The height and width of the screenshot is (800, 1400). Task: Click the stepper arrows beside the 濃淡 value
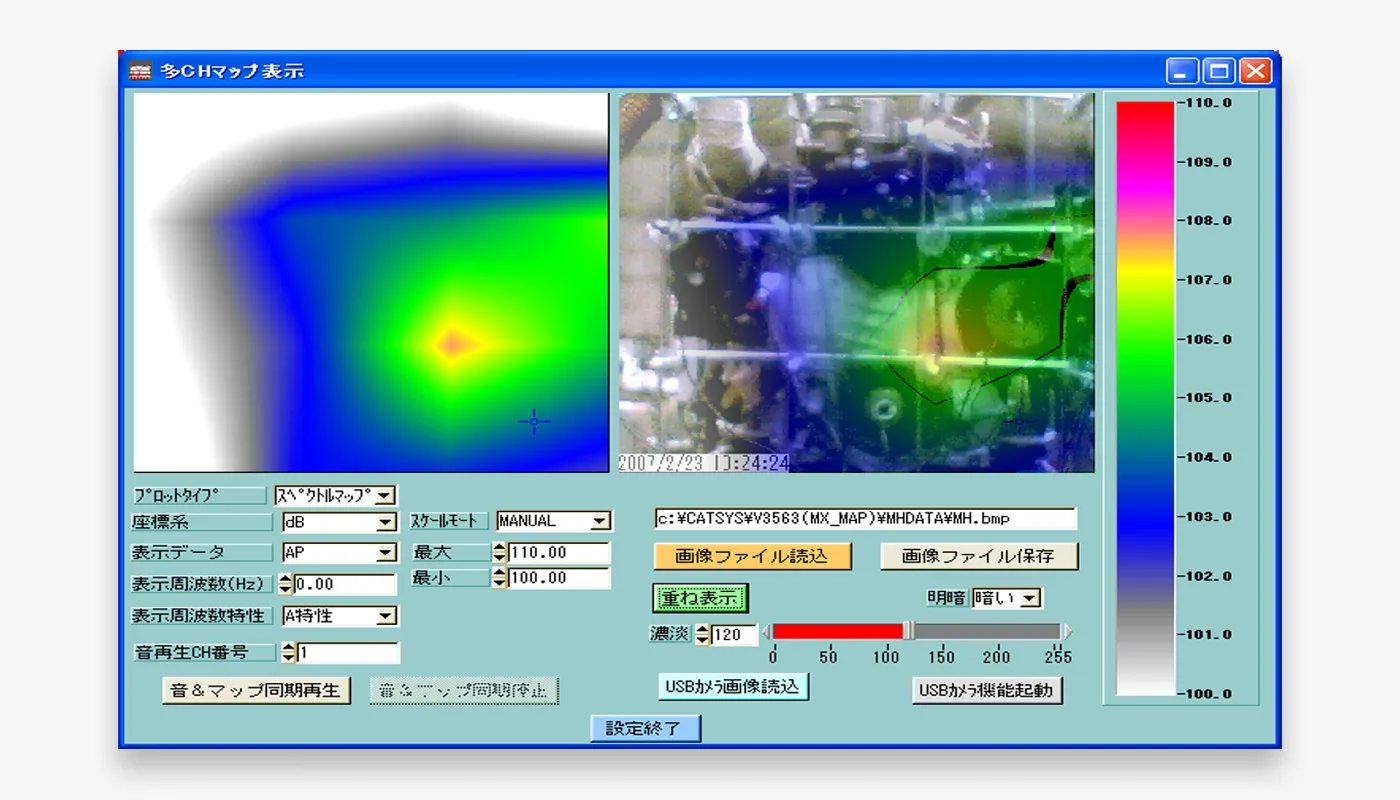tap(702, 635)
